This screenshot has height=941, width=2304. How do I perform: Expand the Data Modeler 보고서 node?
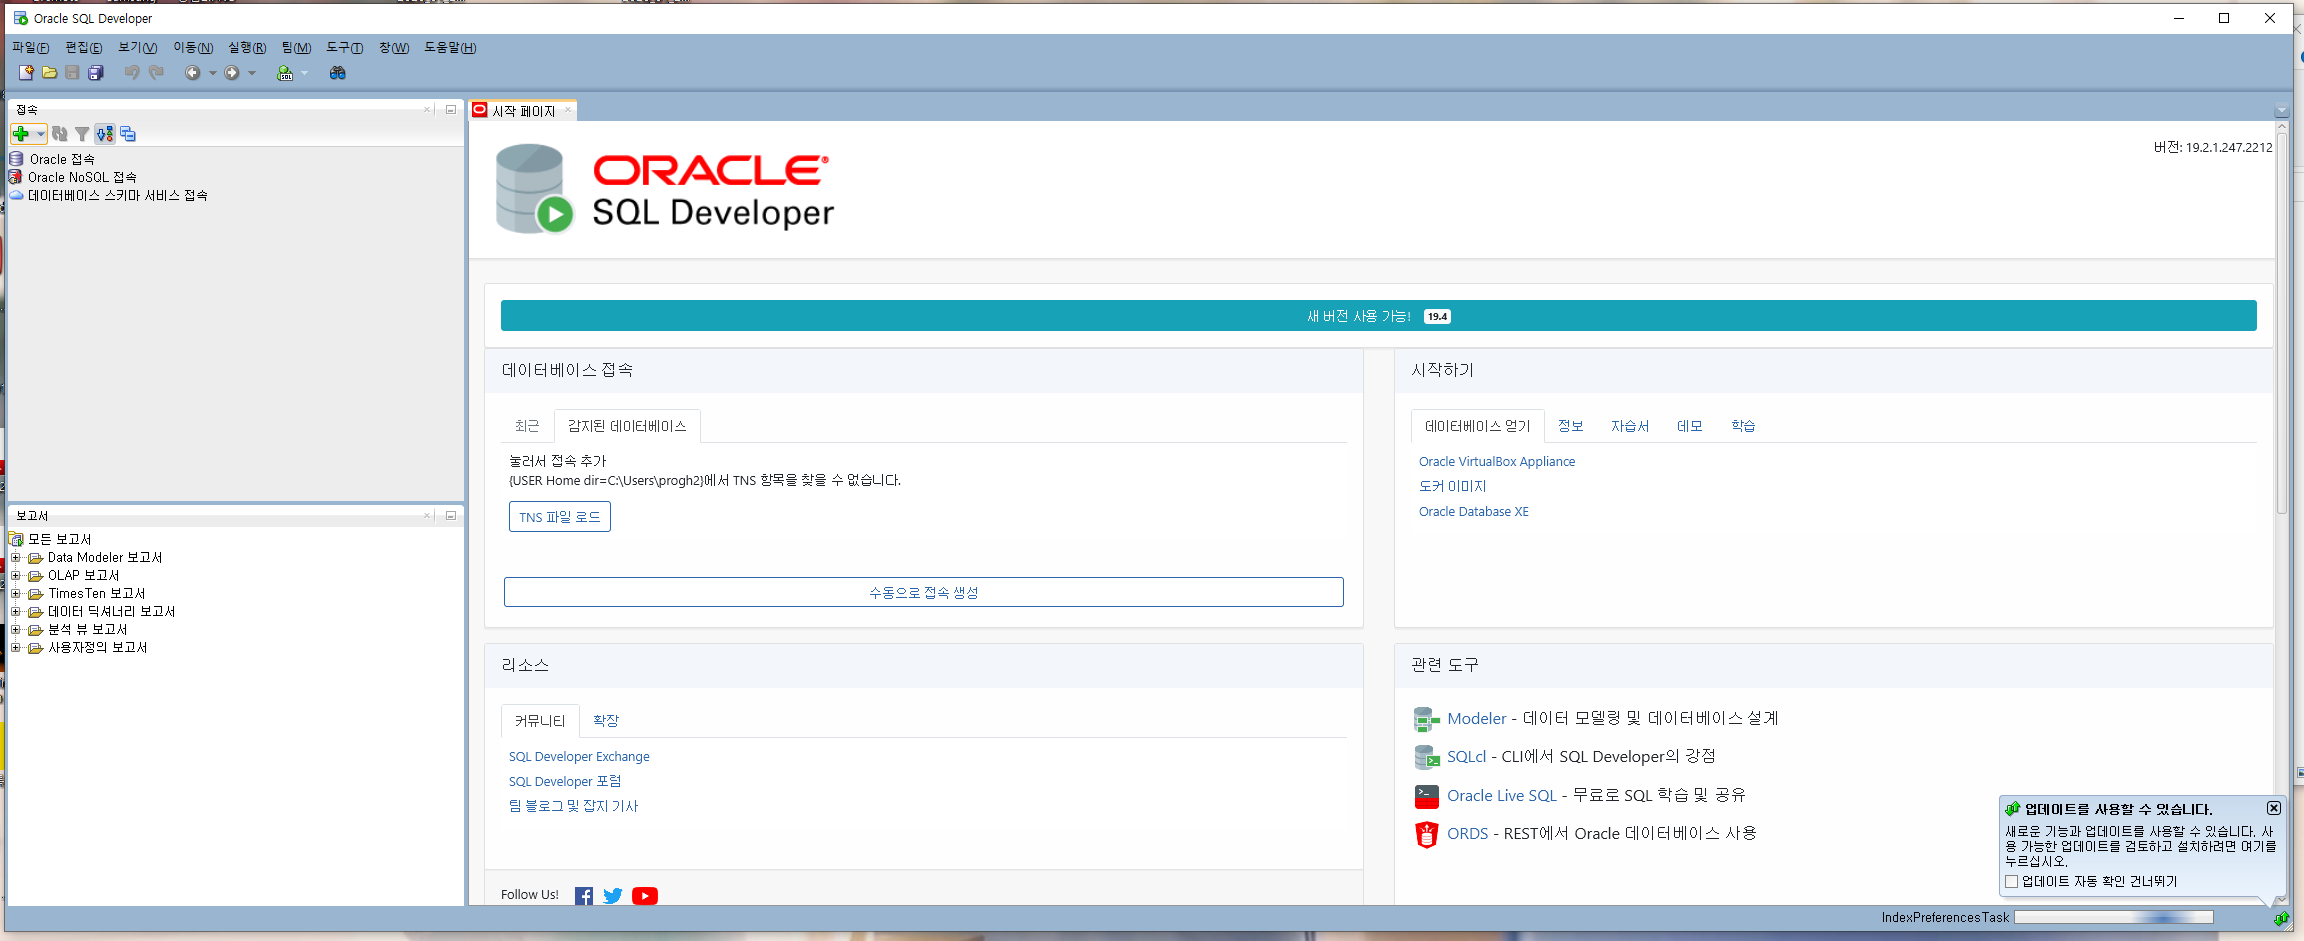pos(15,558)
